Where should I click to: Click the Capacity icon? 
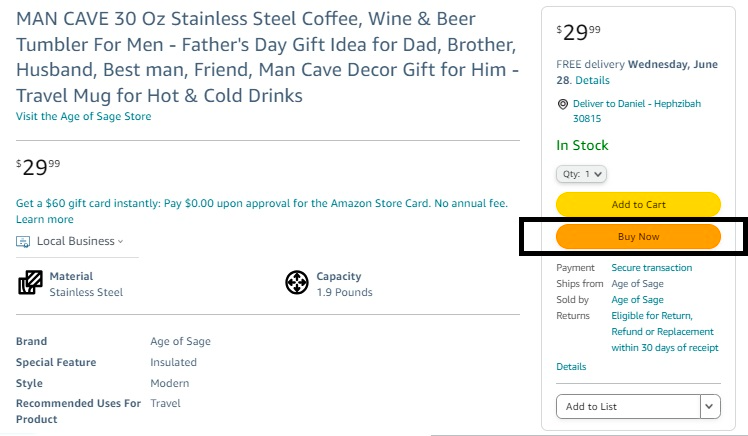(x=297, y=283)
